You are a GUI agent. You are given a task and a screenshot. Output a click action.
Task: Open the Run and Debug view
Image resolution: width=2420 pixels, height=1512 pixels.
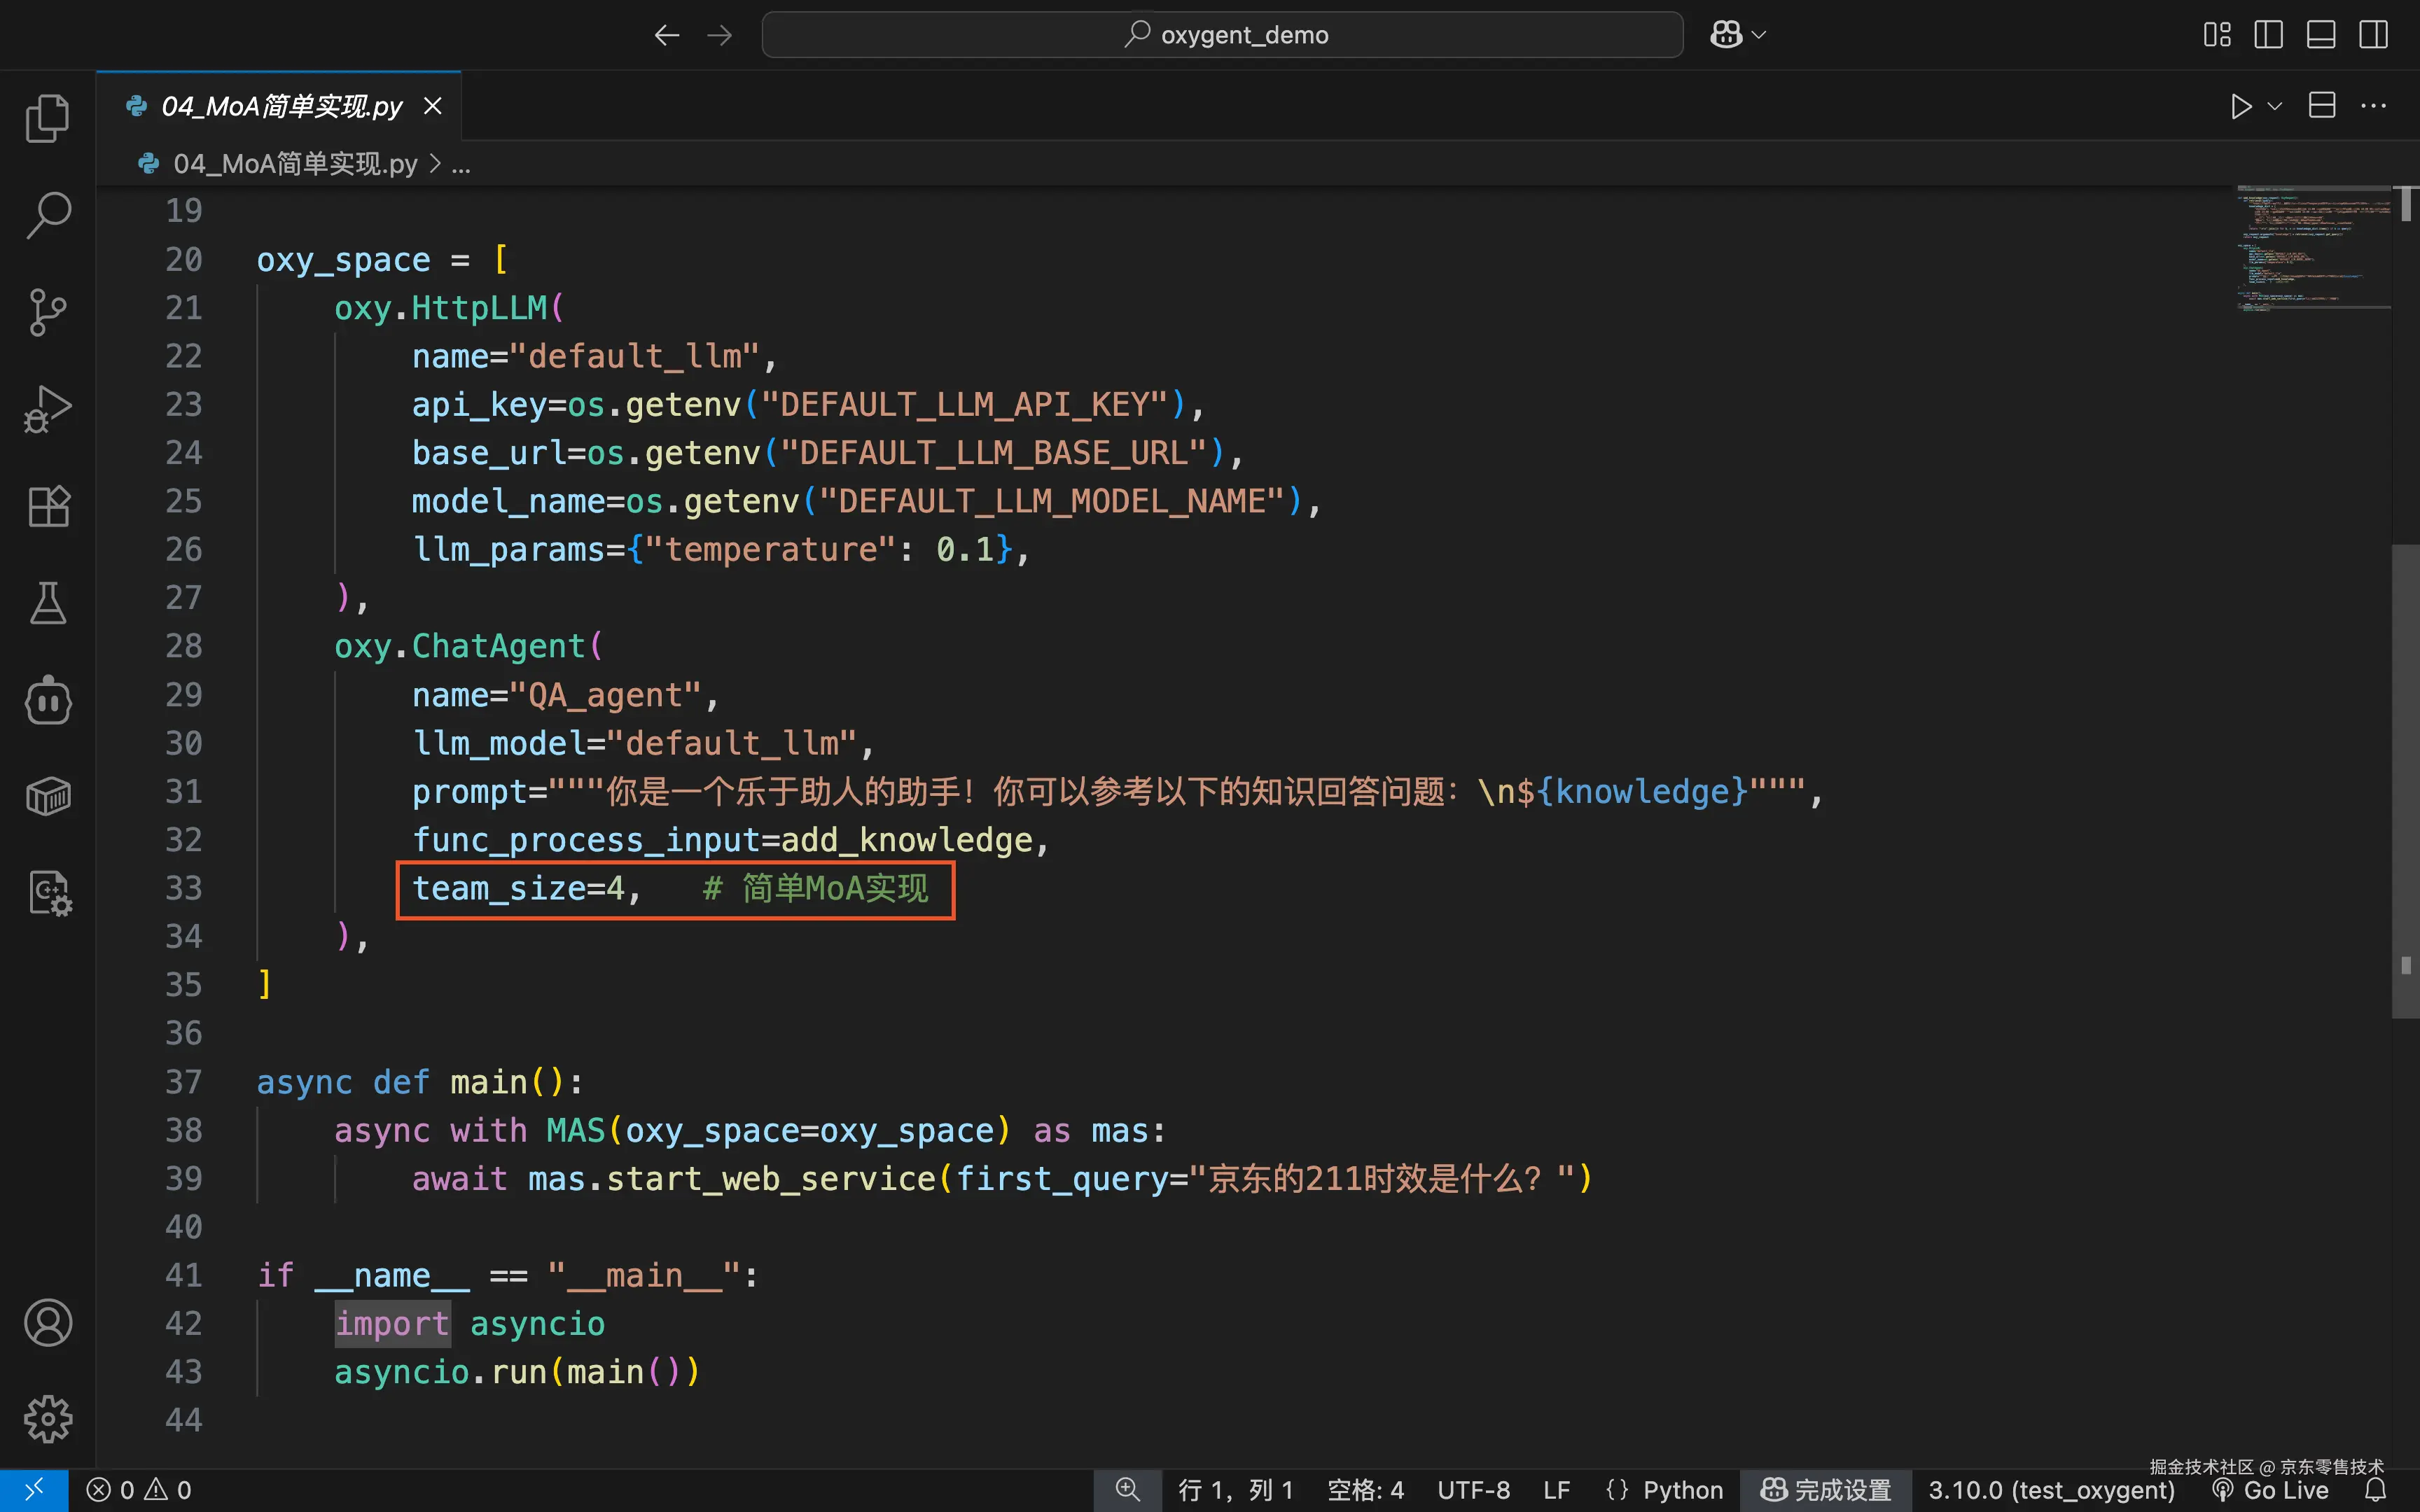tap(47, 409)
